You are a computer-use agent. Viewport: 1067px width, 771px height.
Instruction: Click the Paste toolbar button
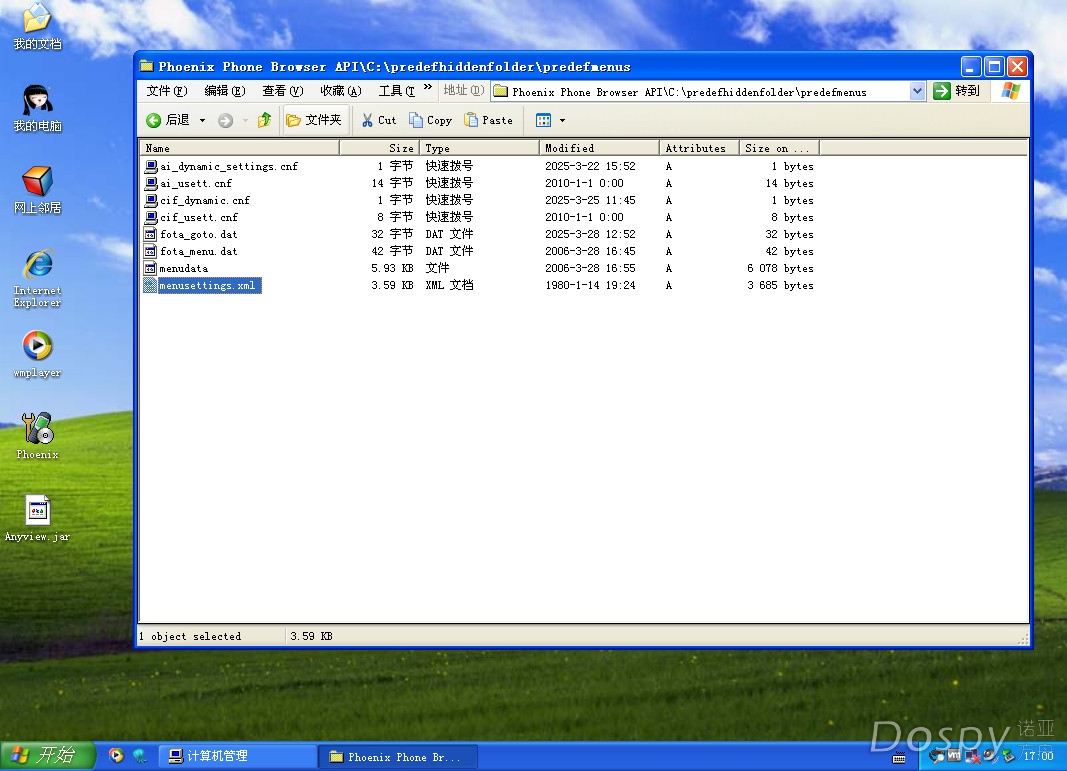489,120
